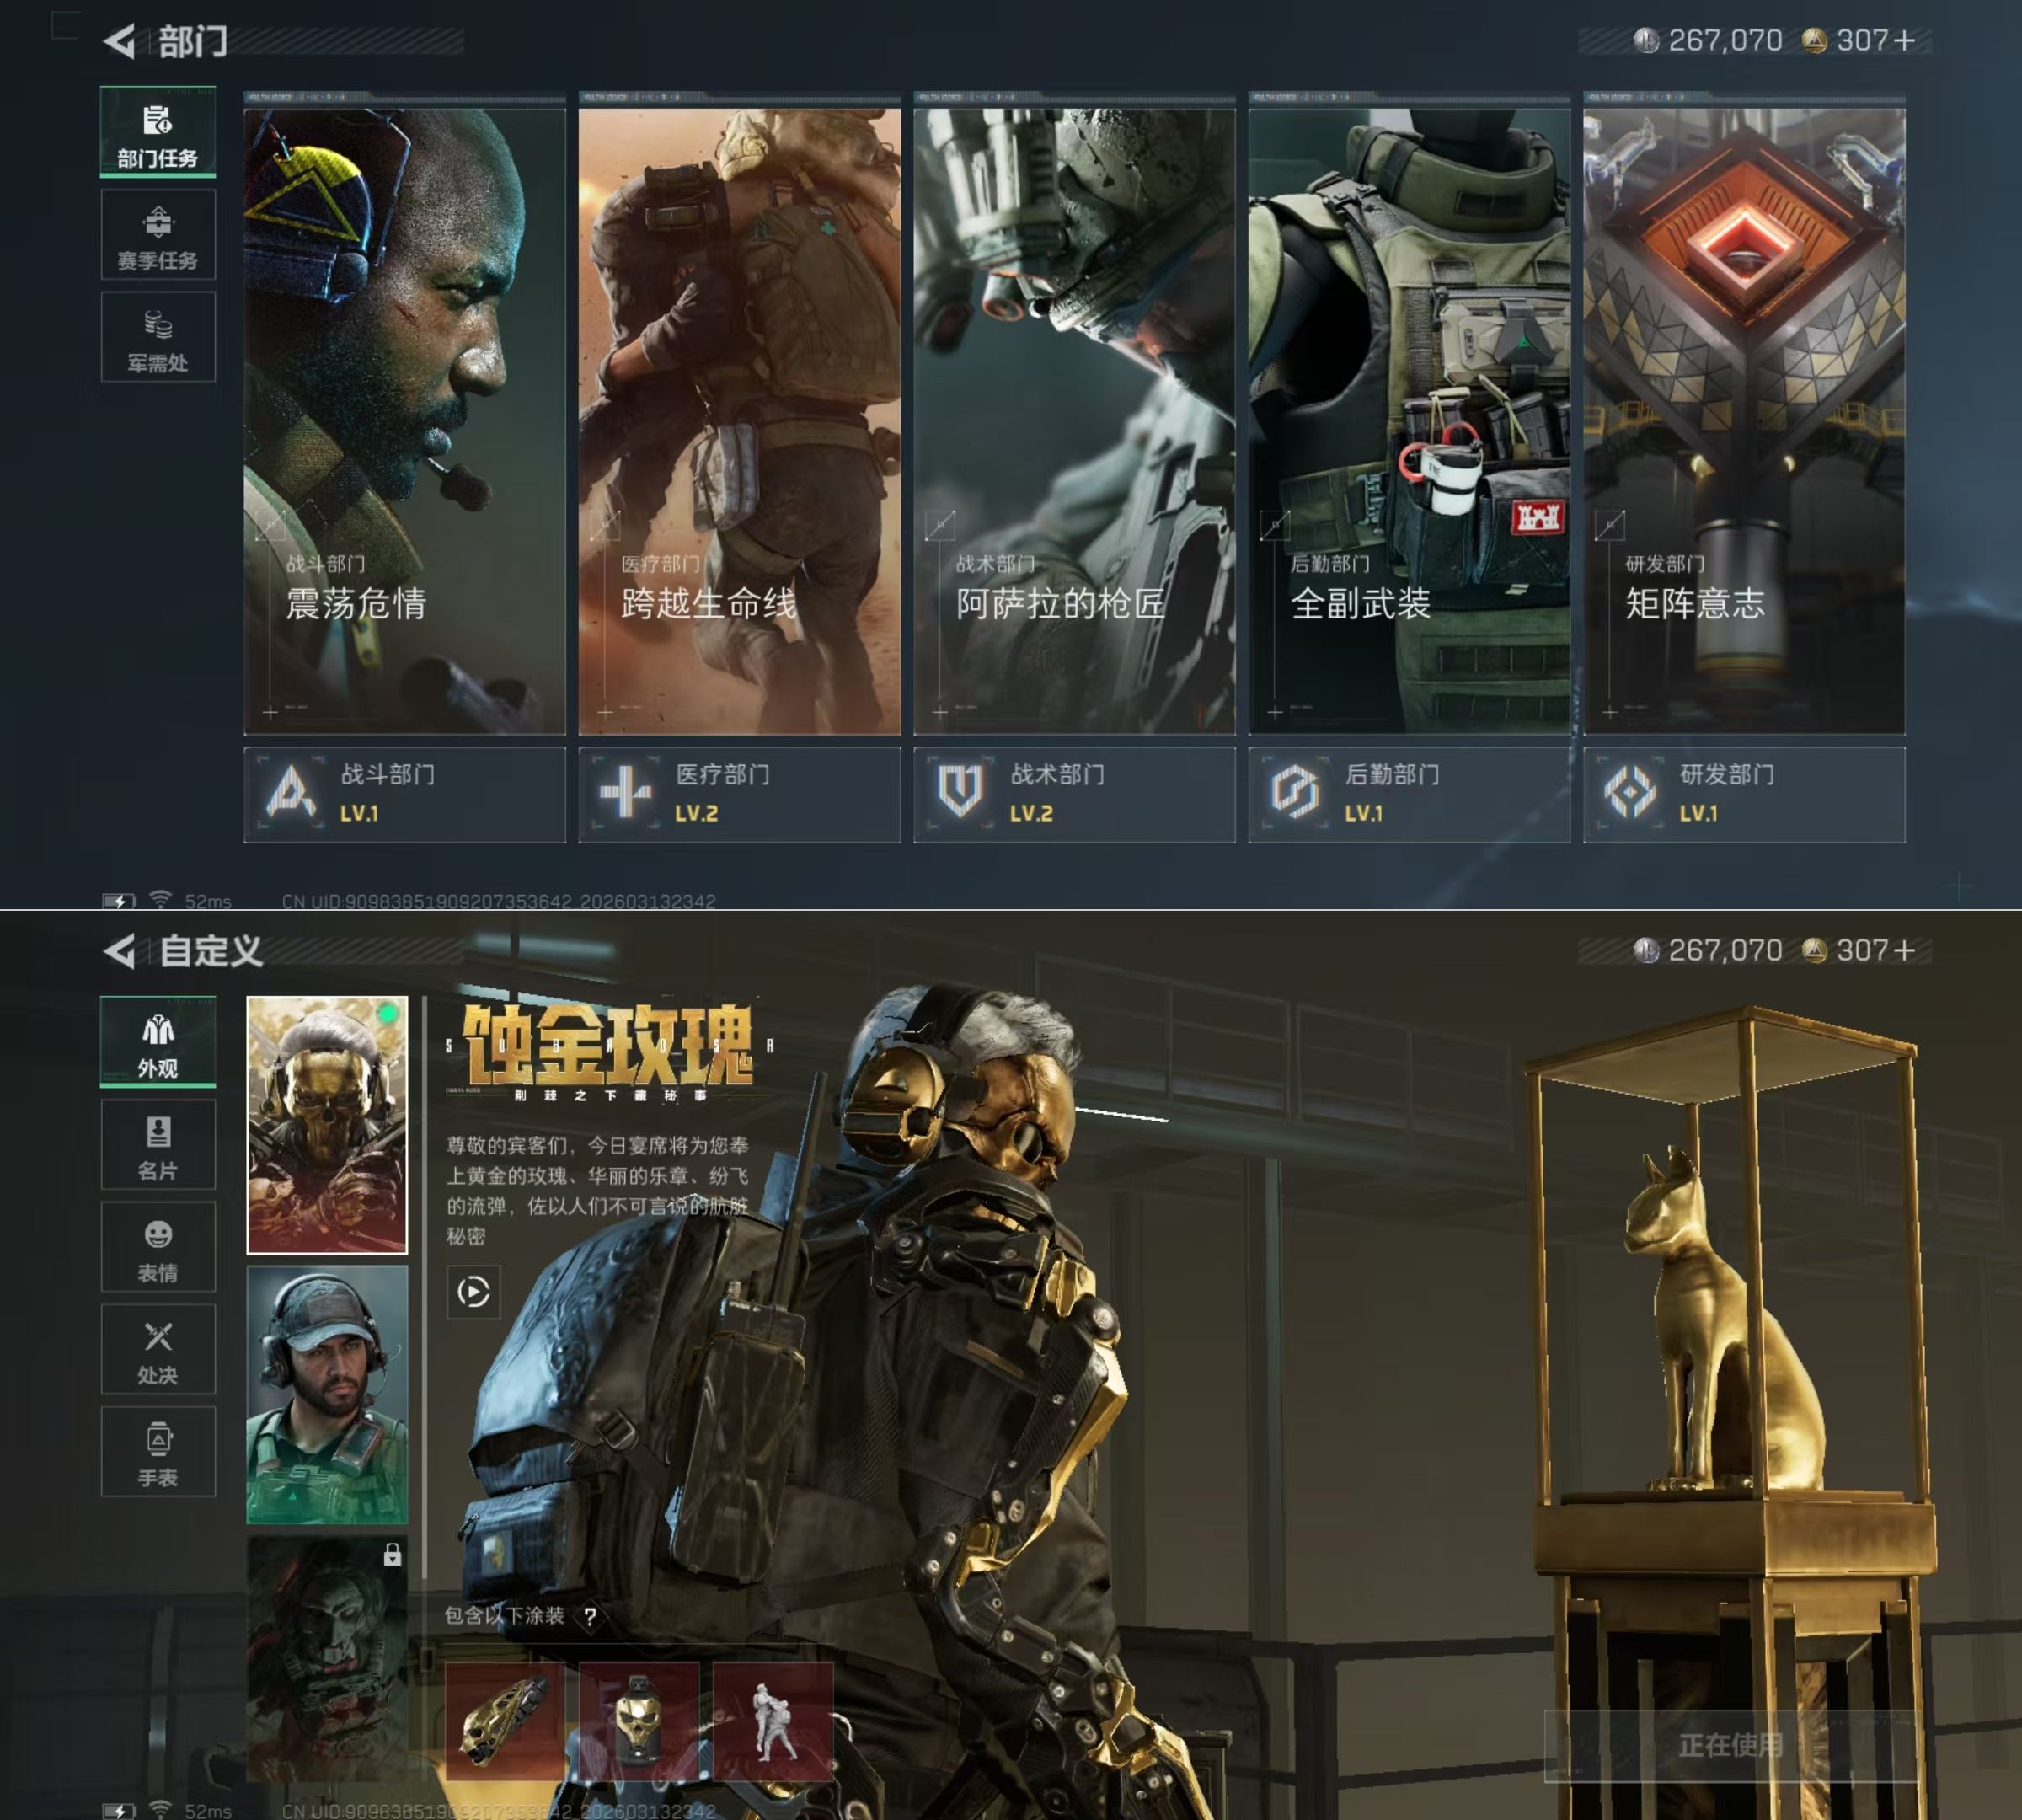Play the 蚀金玫瑰 skin preview video
Screen dimensions: 2022x1820
click(x=473, y=1292)
